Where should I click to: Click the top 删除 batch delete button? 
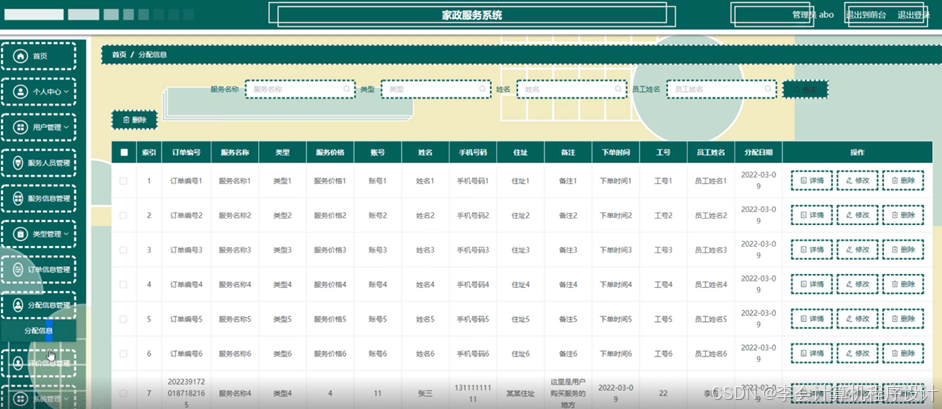point(134,120)
